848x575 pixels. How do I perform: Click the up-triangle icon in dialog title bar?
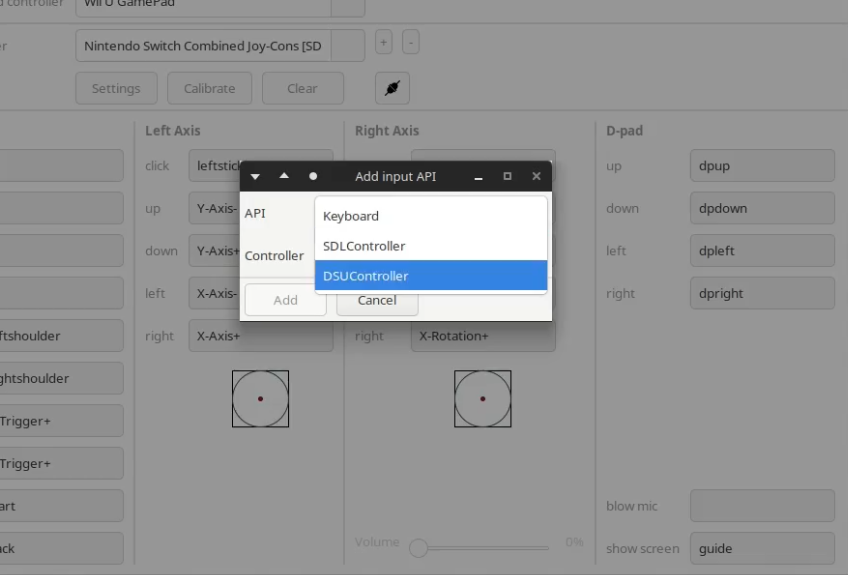284,176
